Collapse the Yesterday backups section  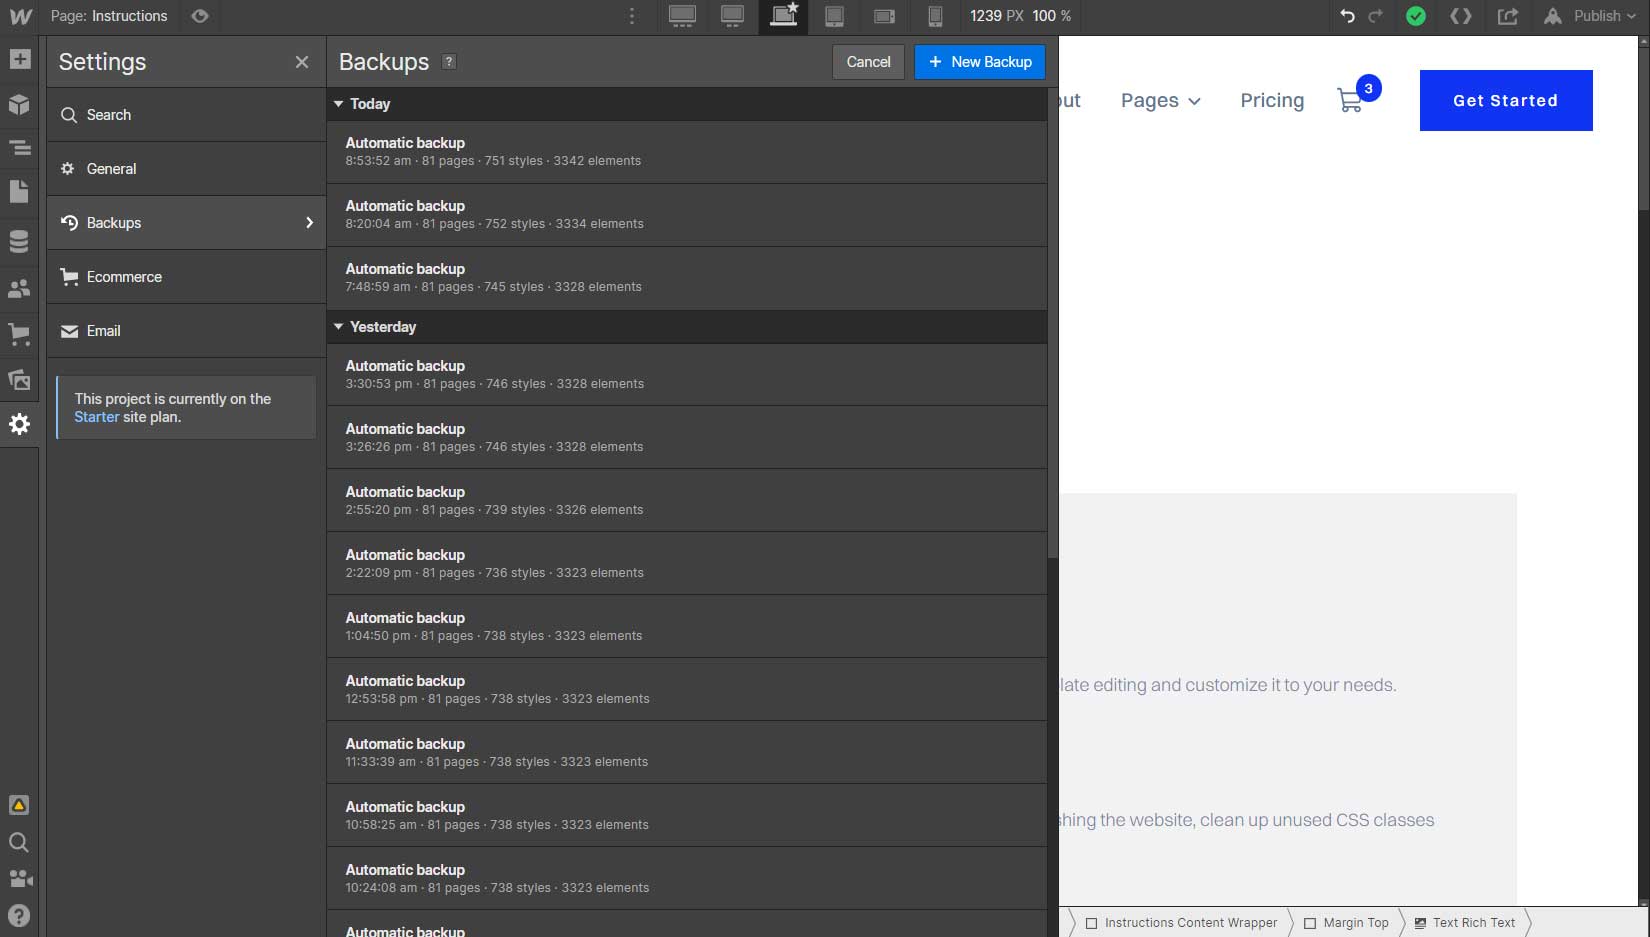coord(340,326)
